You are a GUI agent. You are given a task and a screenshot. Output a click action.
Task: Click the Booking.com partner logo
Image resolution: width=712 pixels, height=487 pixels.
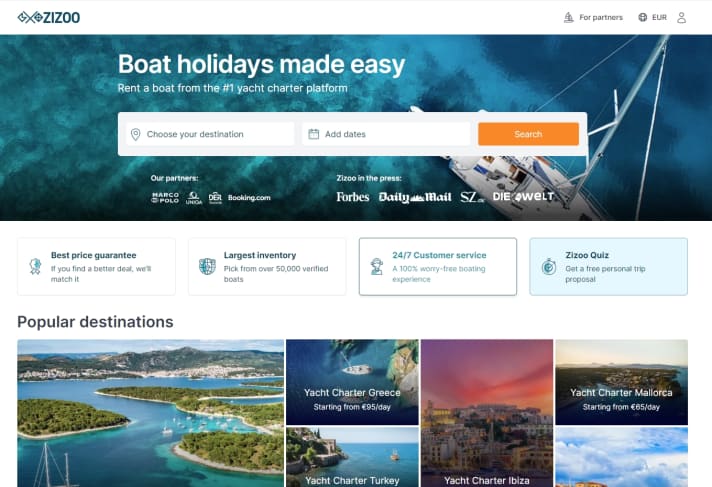click(x=249, y=198)
